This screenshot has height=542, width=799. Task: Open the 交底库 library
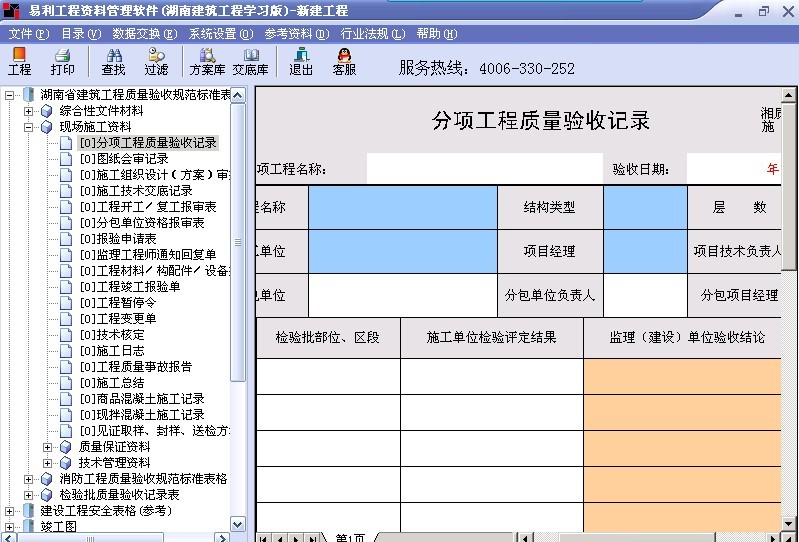[250, 61]
